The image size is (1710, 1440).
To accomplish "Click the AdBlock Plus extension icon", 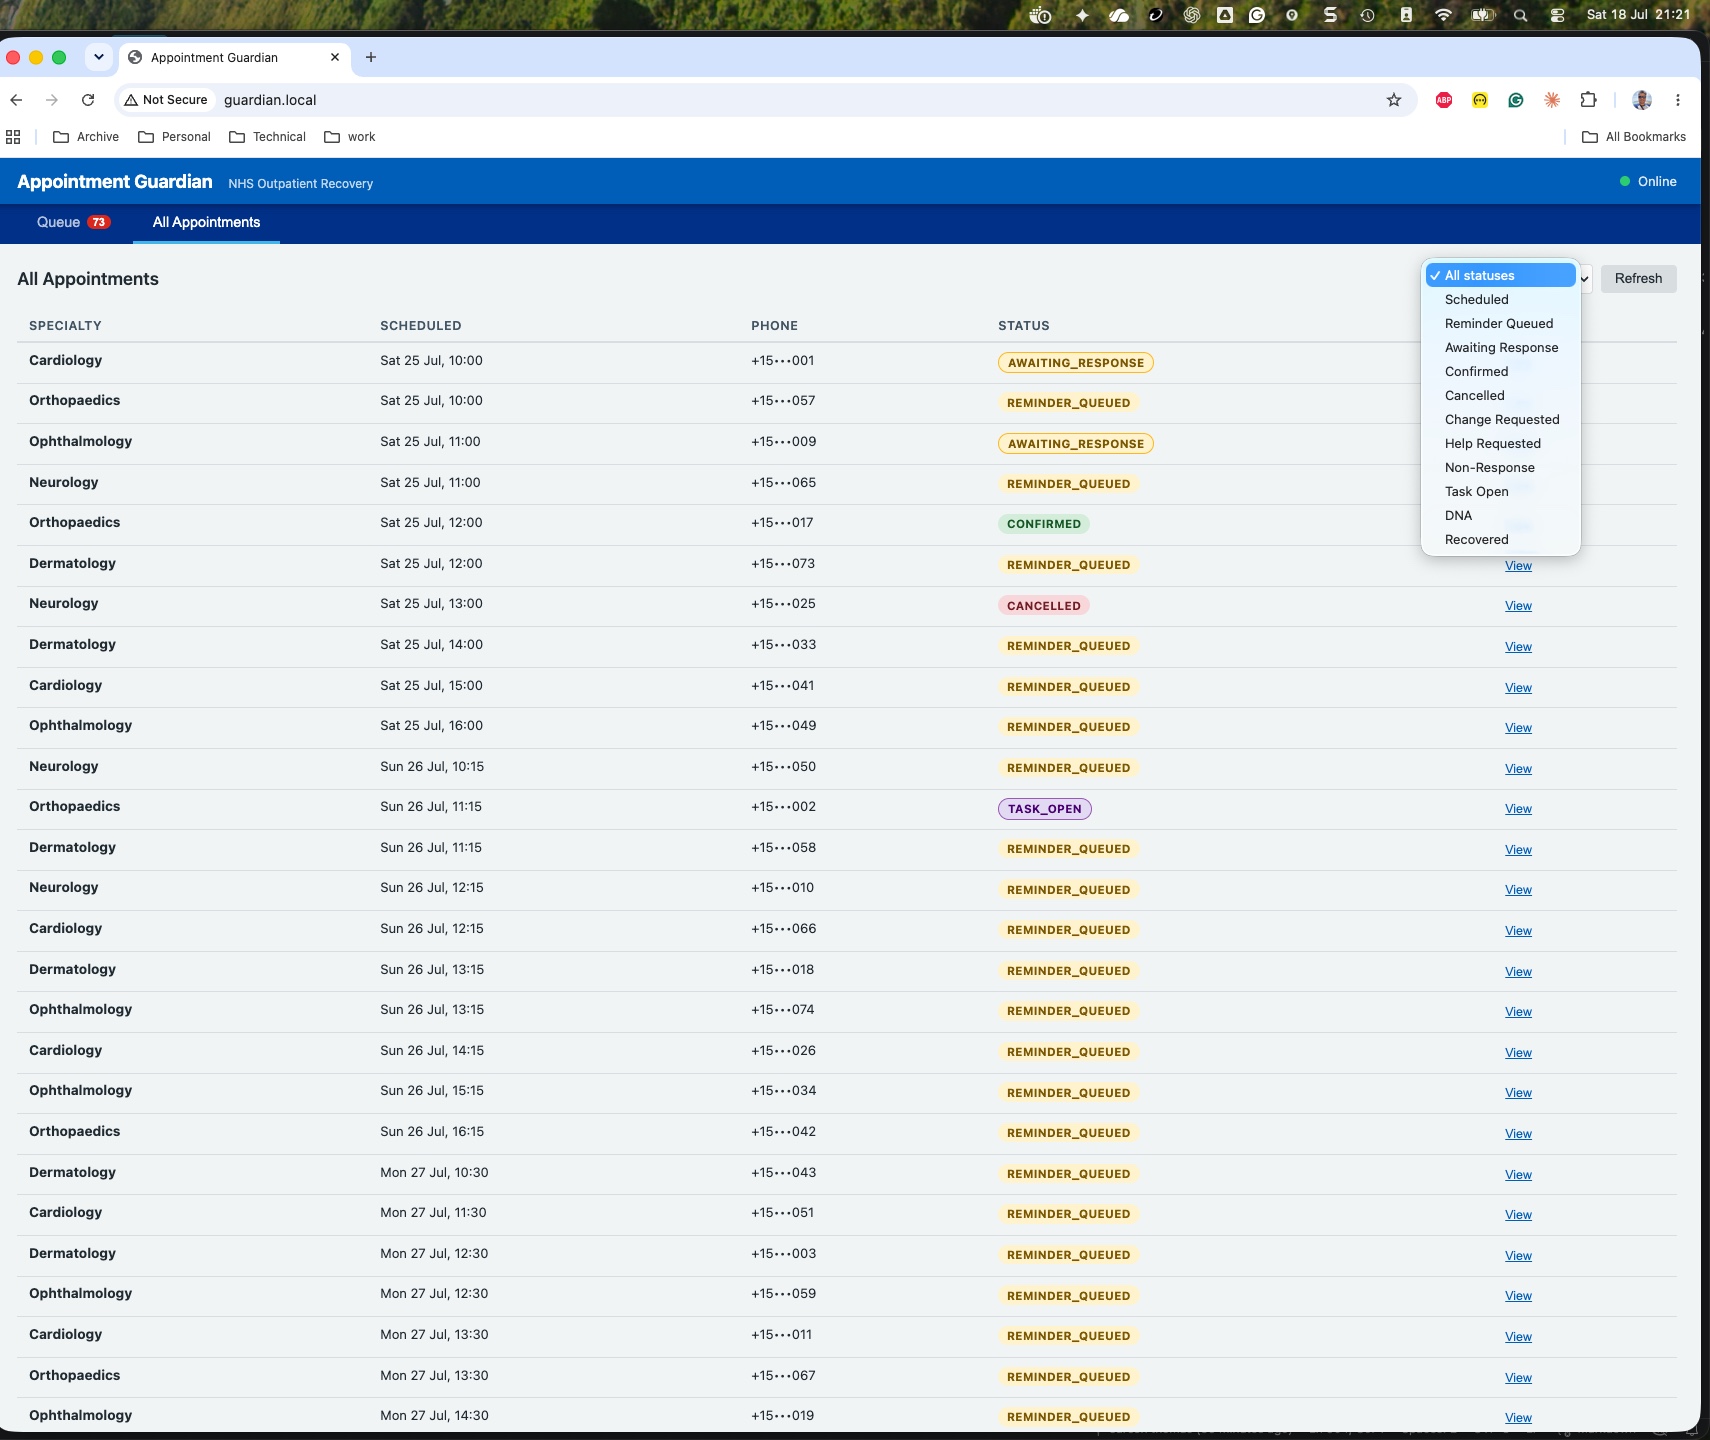I will (1444, 100).
